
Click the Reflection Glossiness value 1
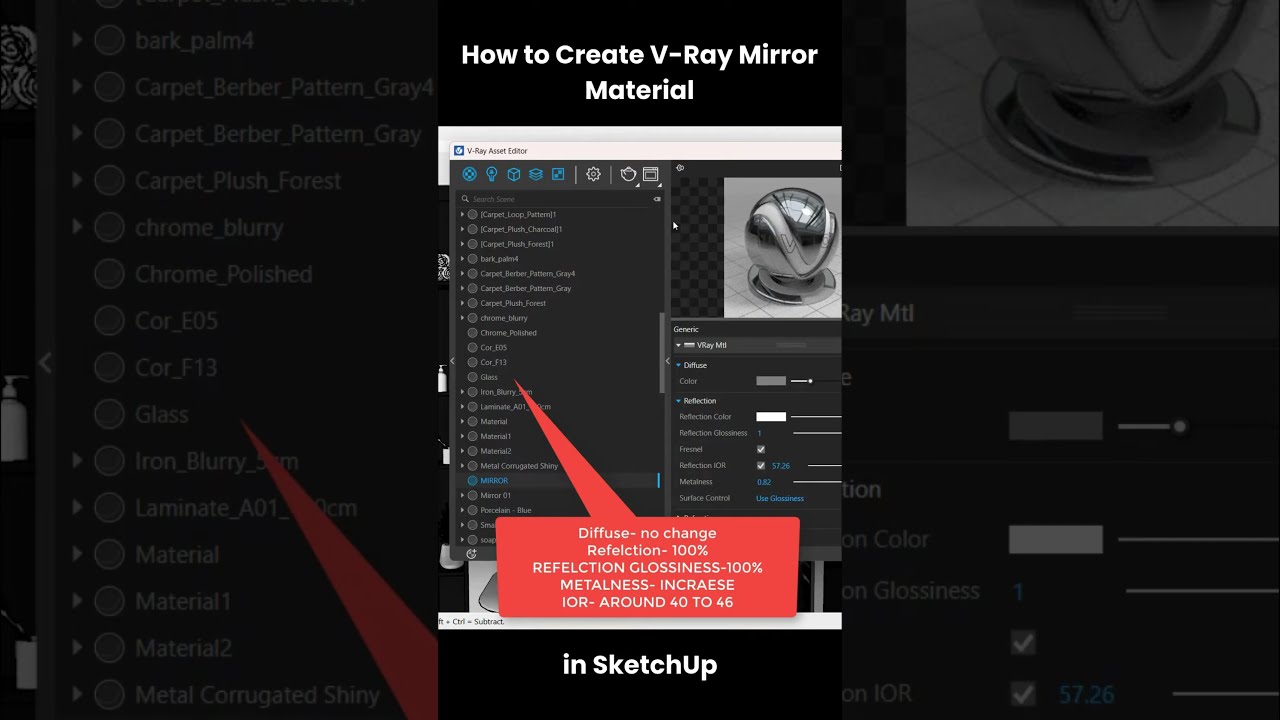tap(759, 433)
